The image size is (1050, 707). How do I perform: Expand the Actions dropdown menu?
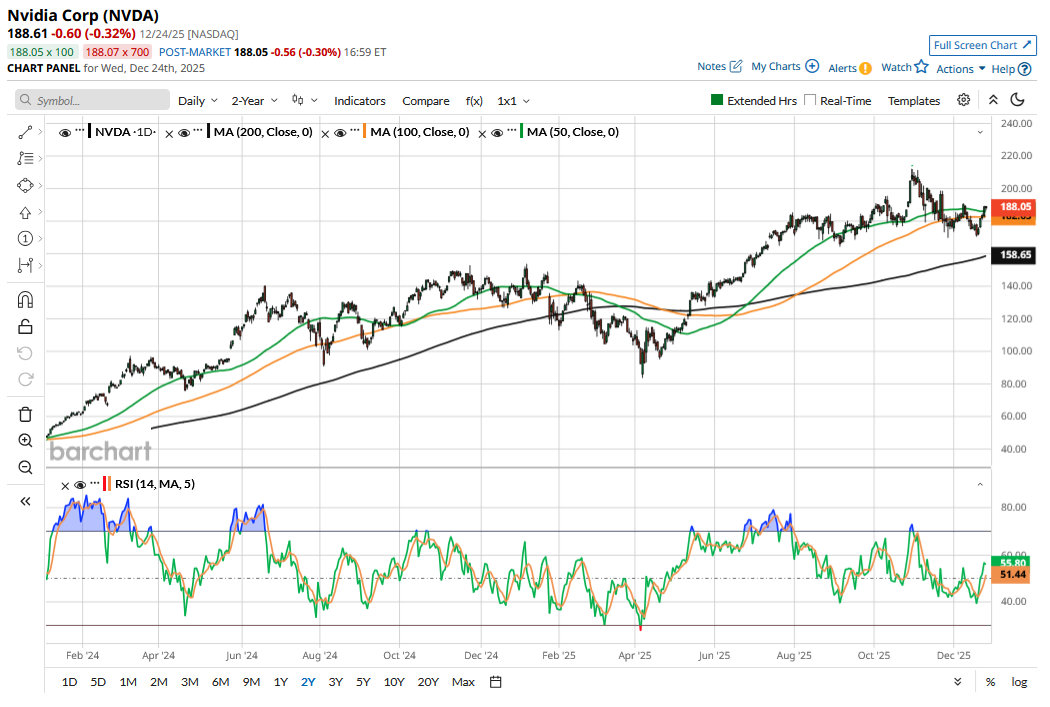(x=960, y=69)
